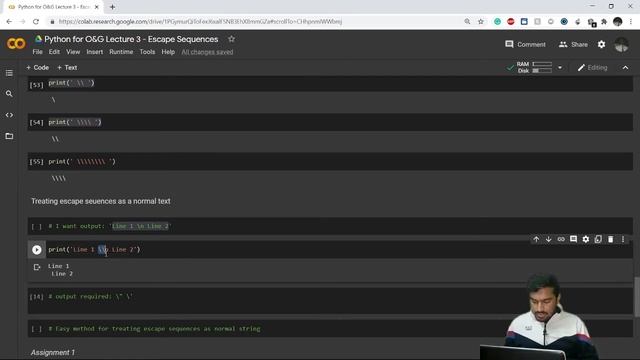Open the code snippets panel
The width and height of the screenshot is (640, 360).
click(9, 115)
